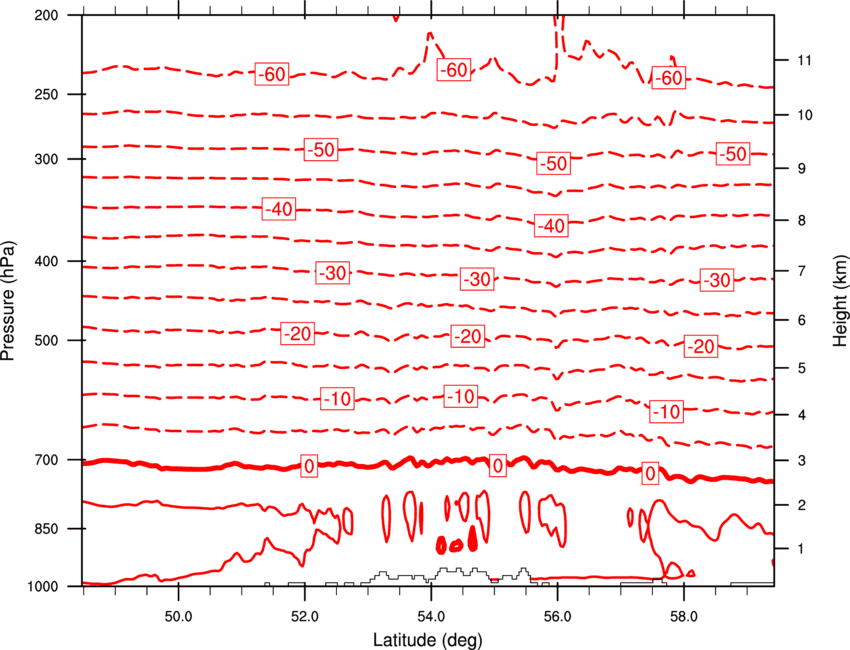Click the leftmost 0 contour label
The image size is (850, 650).
(309, 466)
